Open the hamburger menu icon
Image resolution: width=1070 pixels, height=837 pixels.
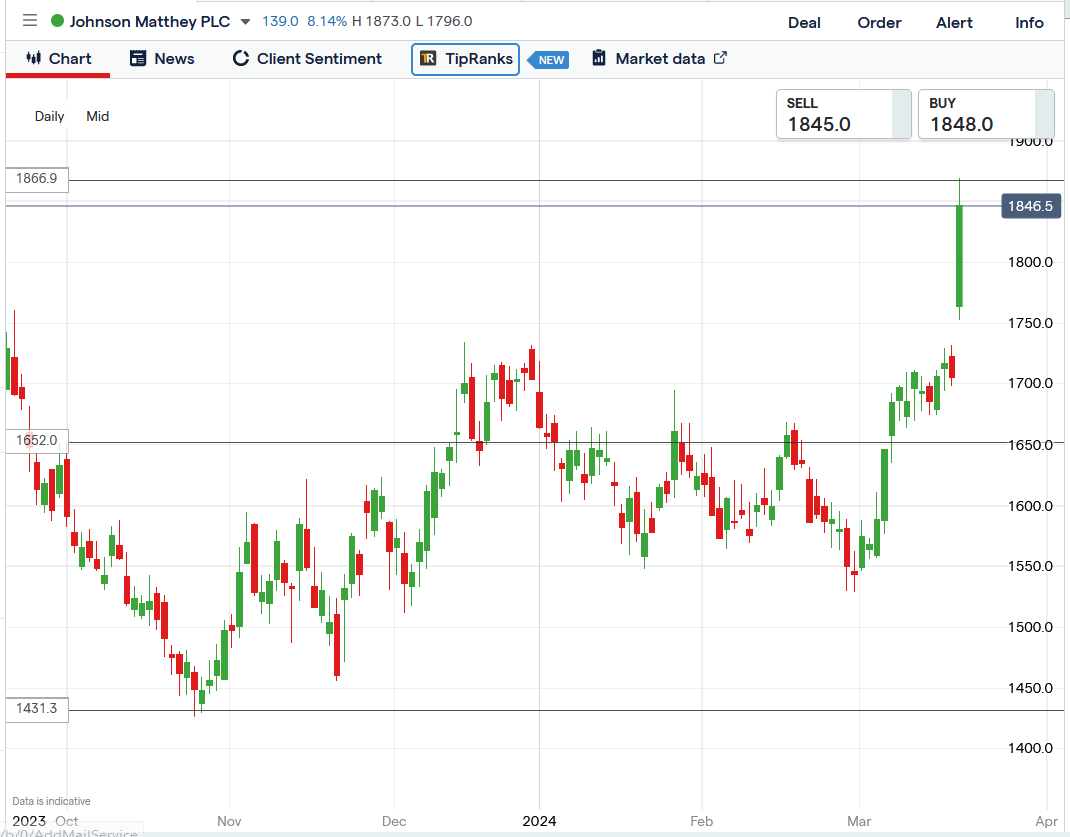coord(29,20)
